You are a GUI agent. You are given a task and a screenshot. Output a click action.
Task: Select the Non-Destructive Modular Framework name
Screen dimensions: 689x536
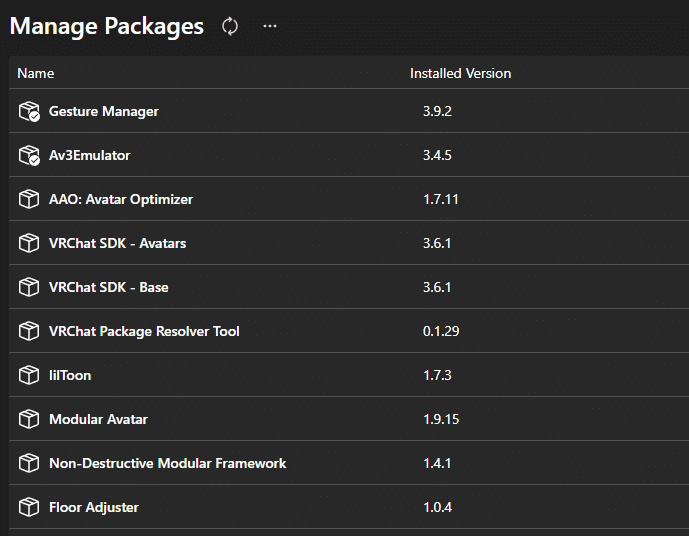[167, 463]
